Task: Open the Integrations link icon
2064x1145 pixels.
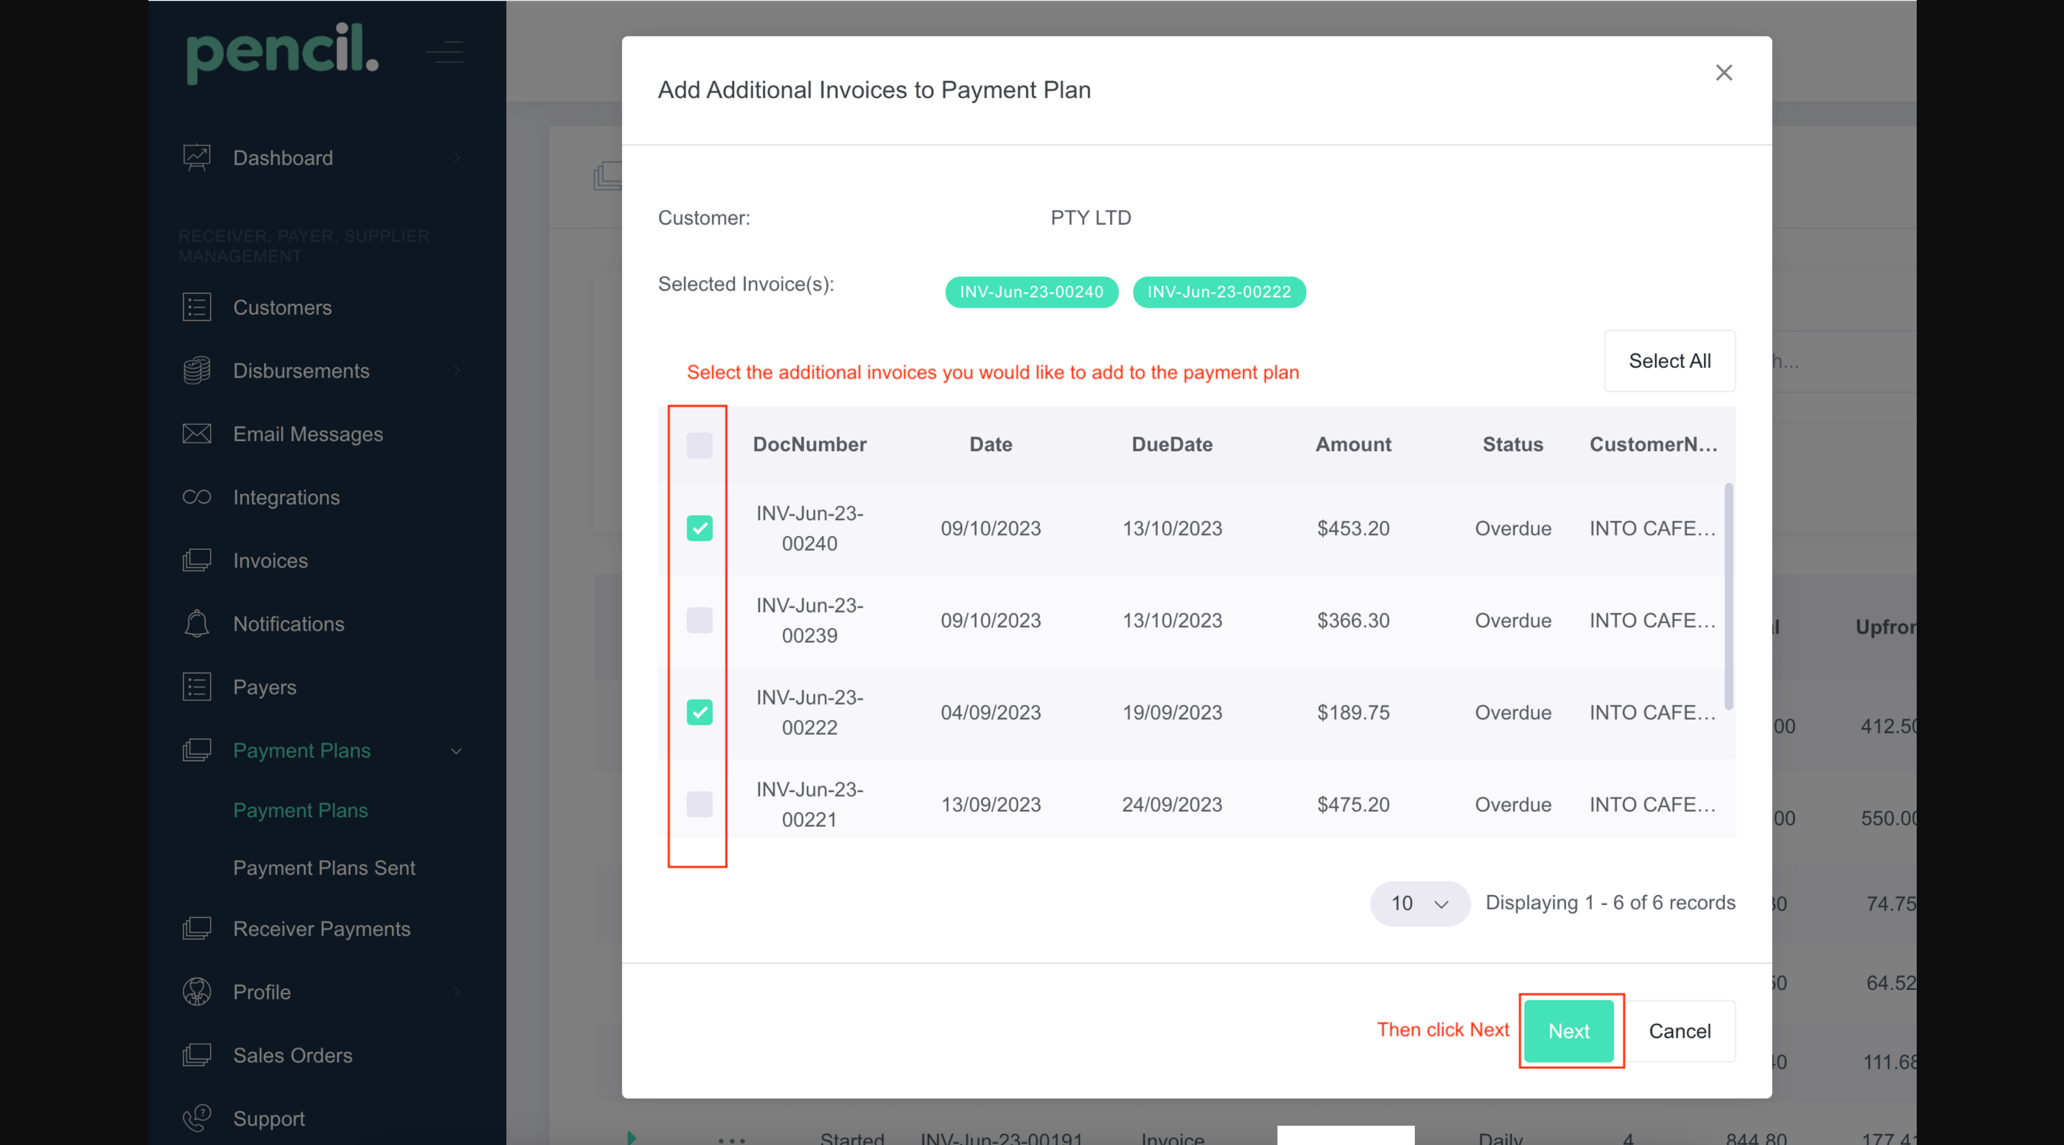Action: click(x=196, y=497)
